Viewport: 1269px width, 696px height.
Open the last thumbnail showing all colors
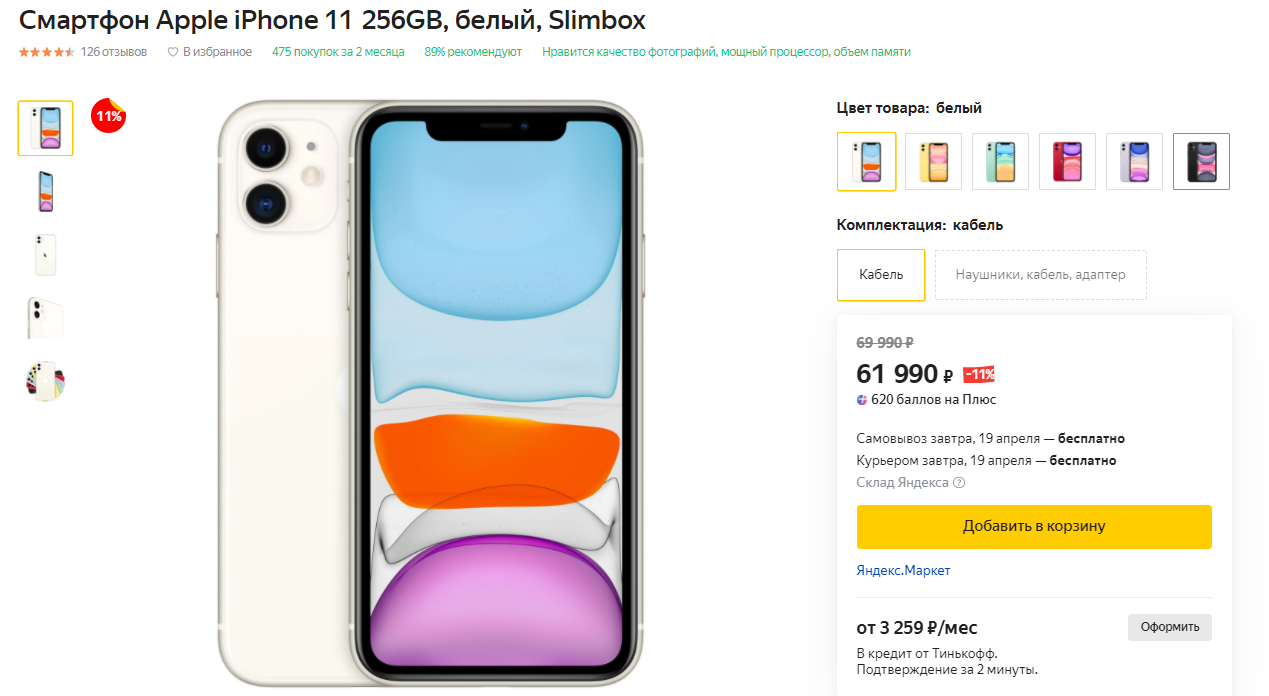(x=45, y=381)
